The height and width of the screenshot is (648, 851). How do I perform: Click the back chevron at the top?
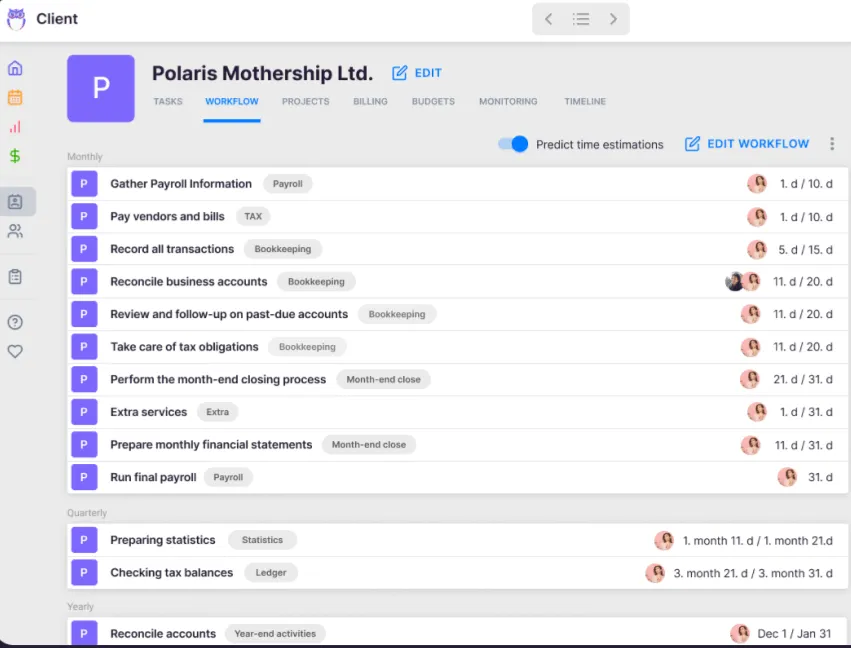548,18
